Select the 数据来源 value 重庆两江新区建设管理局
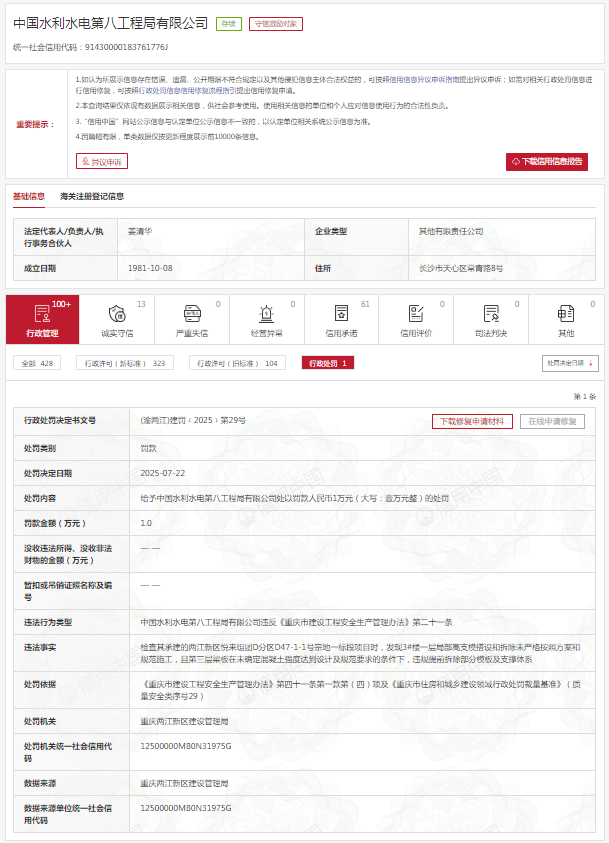This screenshot has height=843, width=609. tap(184, 783)
